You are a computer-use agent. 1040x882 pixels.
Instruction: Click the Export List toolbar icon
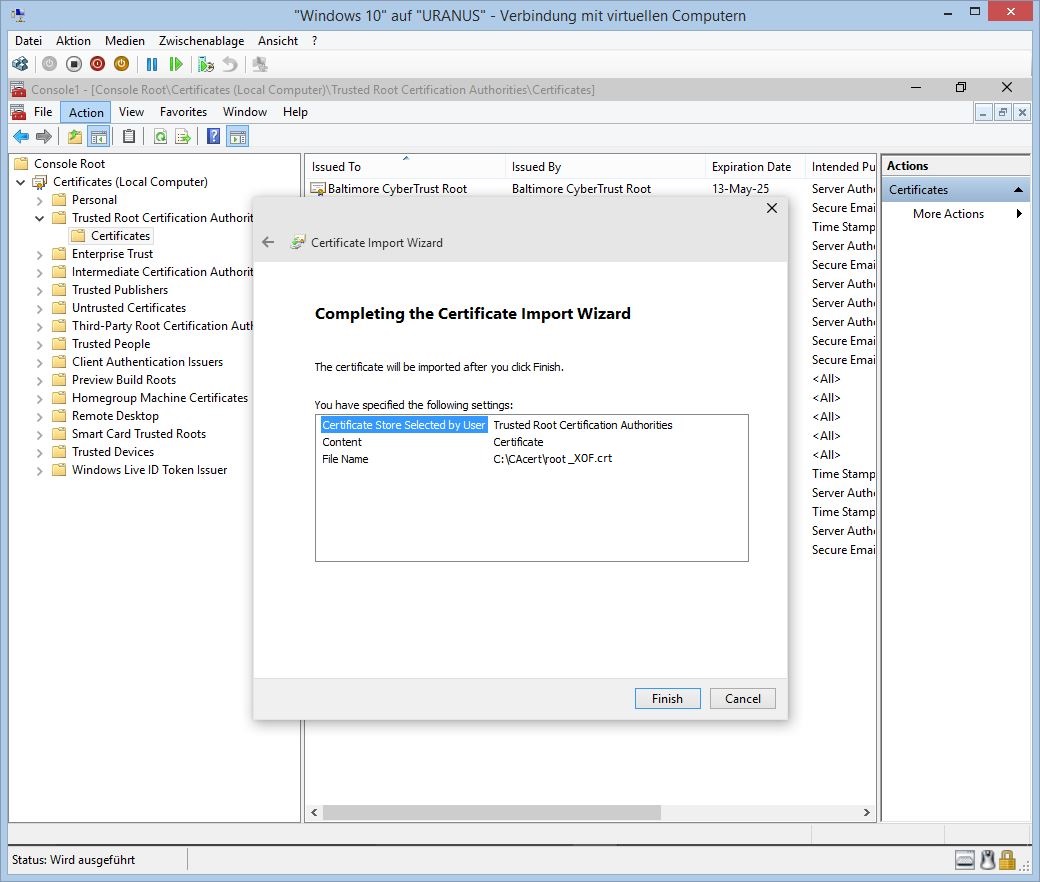(183, 137)
